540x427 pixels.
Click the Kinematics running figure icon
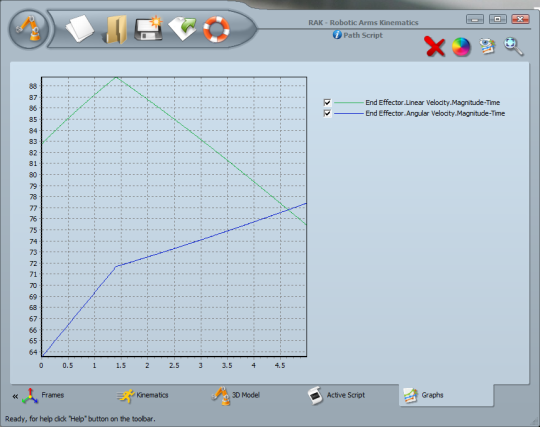point(126,396)
